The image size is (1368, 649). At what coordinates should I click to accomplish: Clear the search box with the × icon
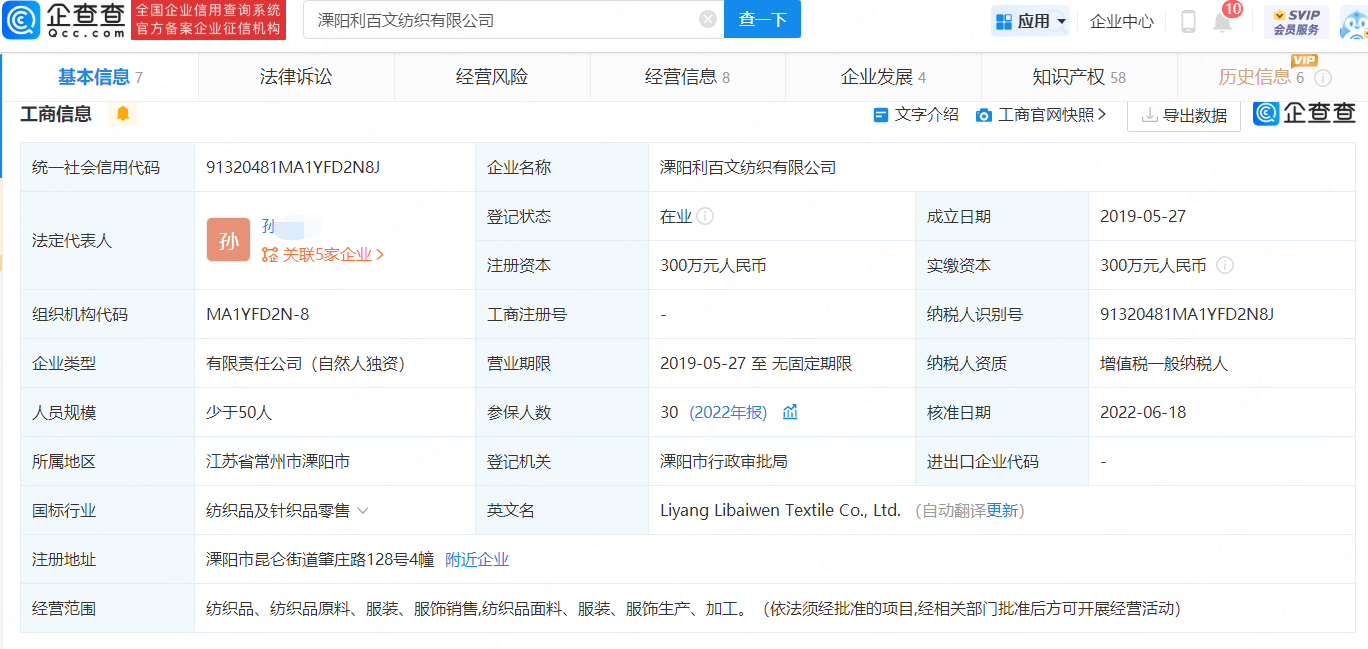click(x=707, y=19)
